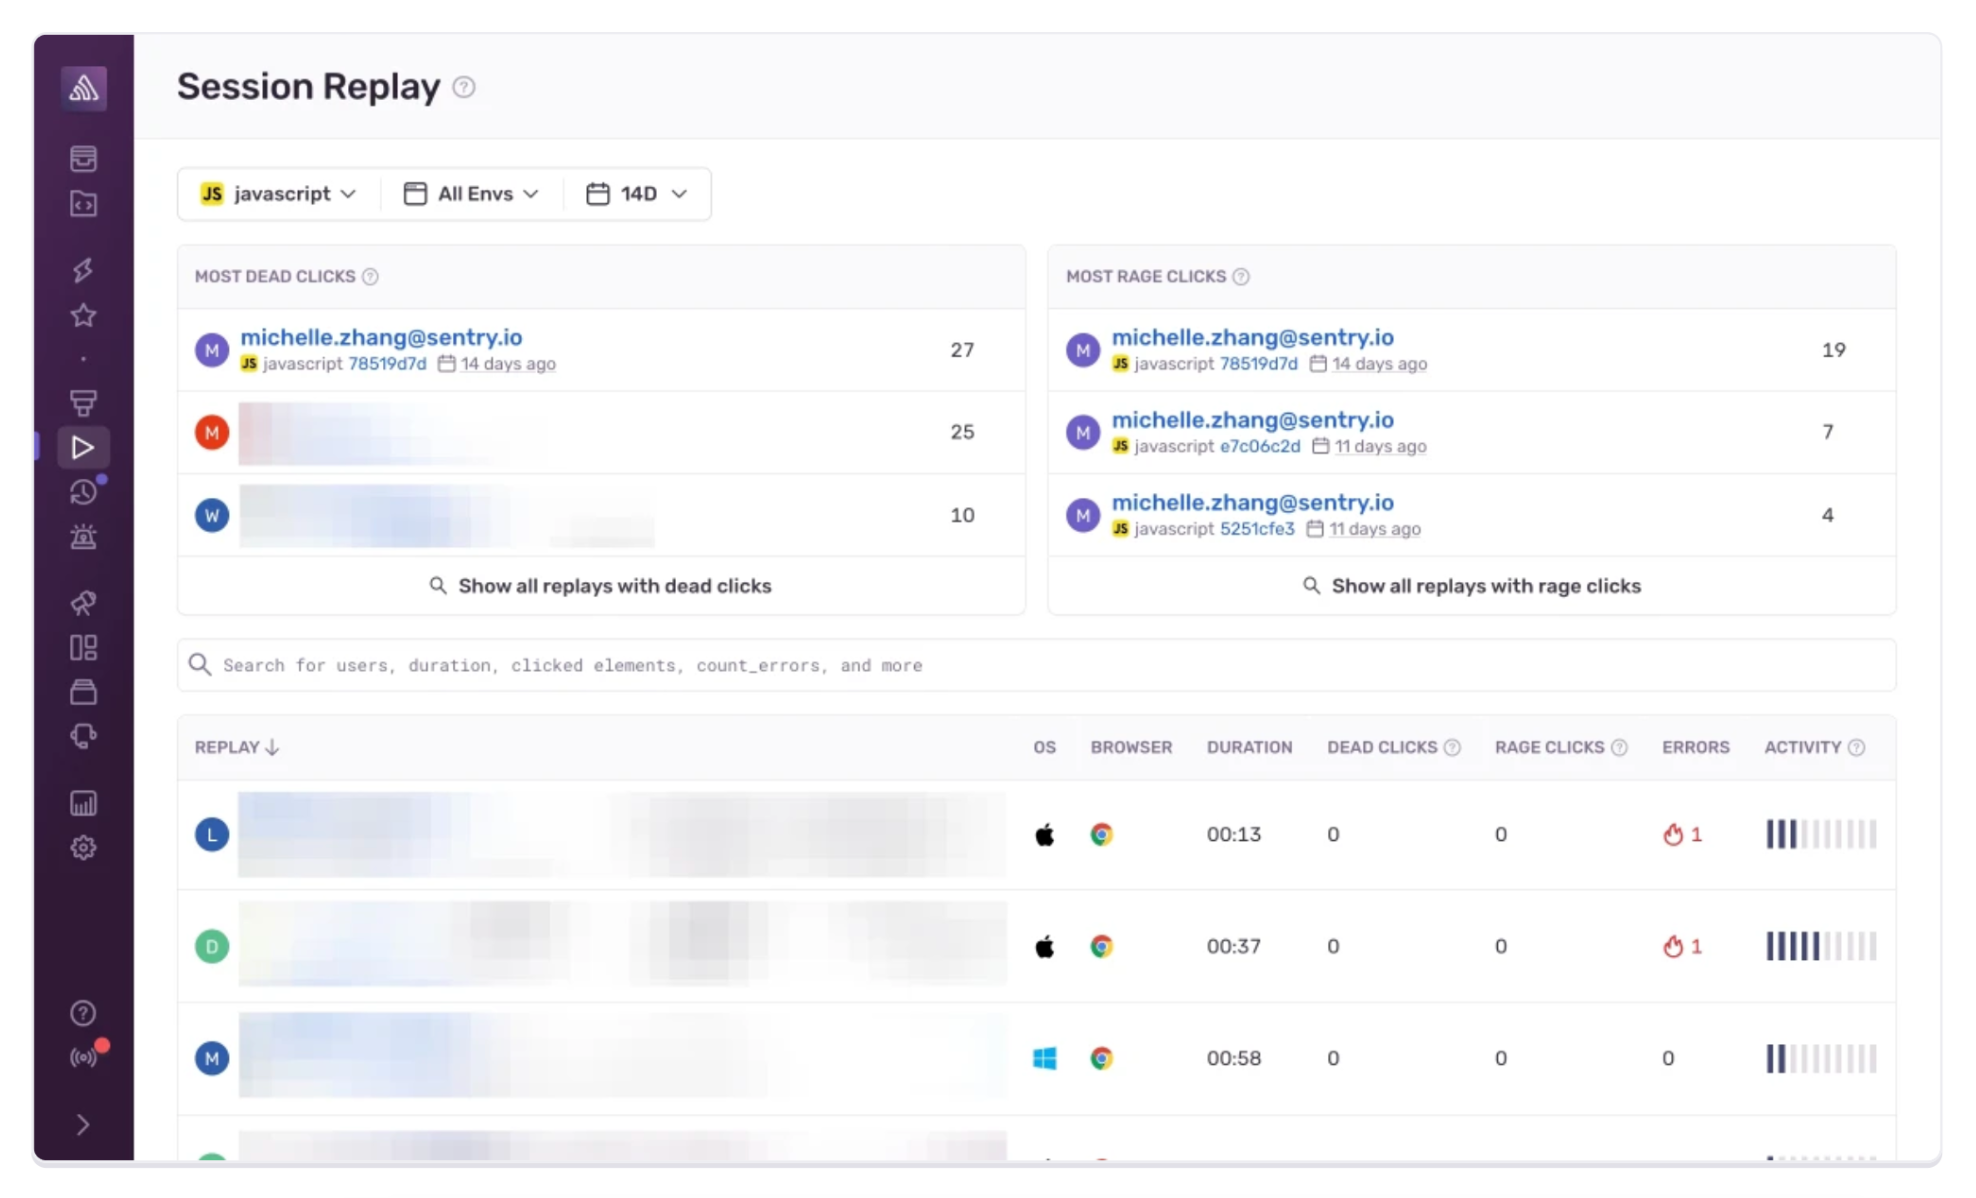Open Replays play icon in sidebar
The image size is (1976, 1198).
[83, 447]
